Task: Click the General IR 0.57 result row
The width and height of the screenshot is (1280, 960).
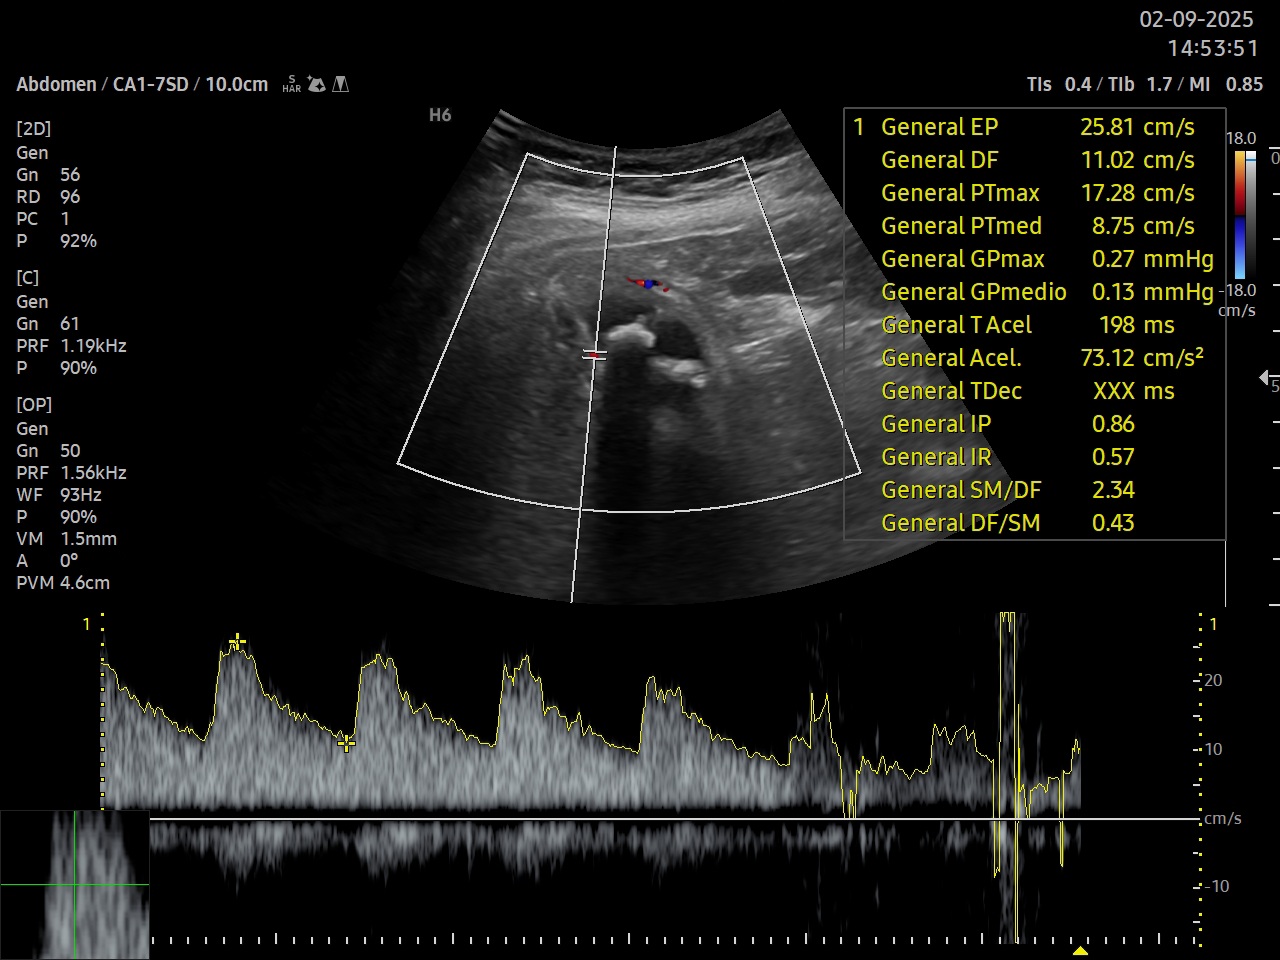Action: point(1035,457)
